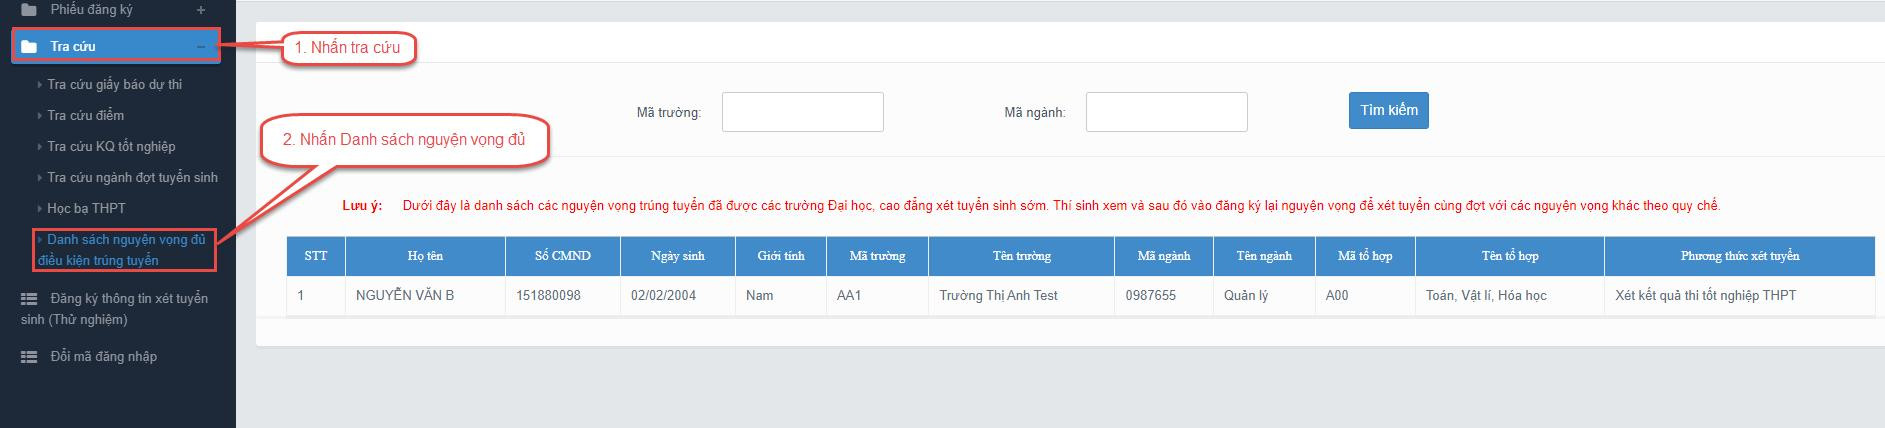The width and height of the screenshot is (1885, 428).
Task: Focus the Mã ngành text box
Action: [x=1166, y=112]
